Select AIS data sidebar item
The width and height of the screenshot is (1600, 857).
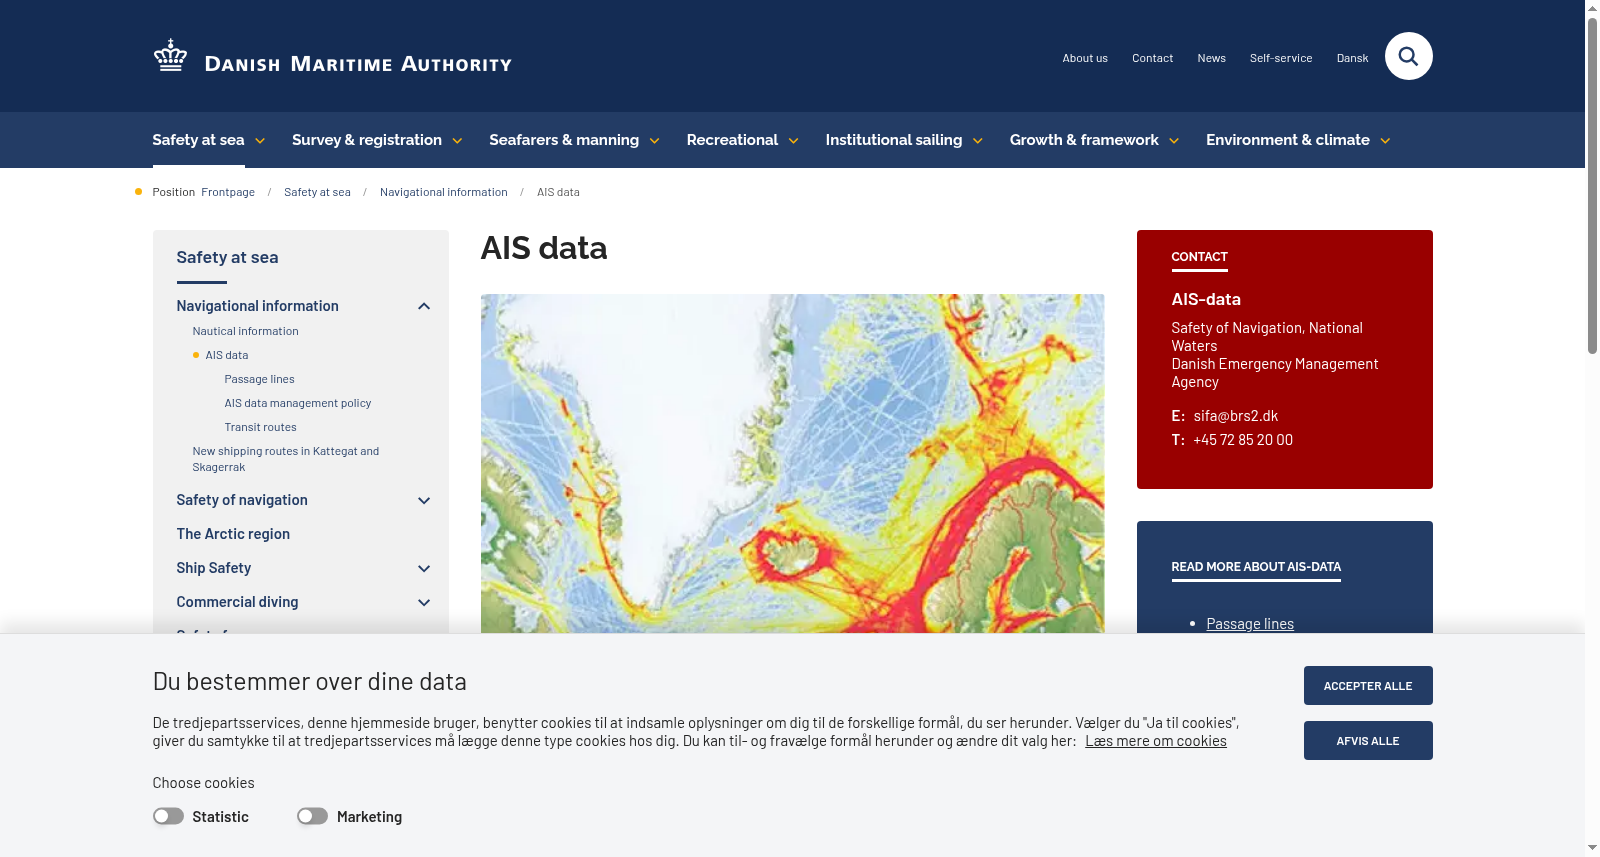[x=227, y=355]
